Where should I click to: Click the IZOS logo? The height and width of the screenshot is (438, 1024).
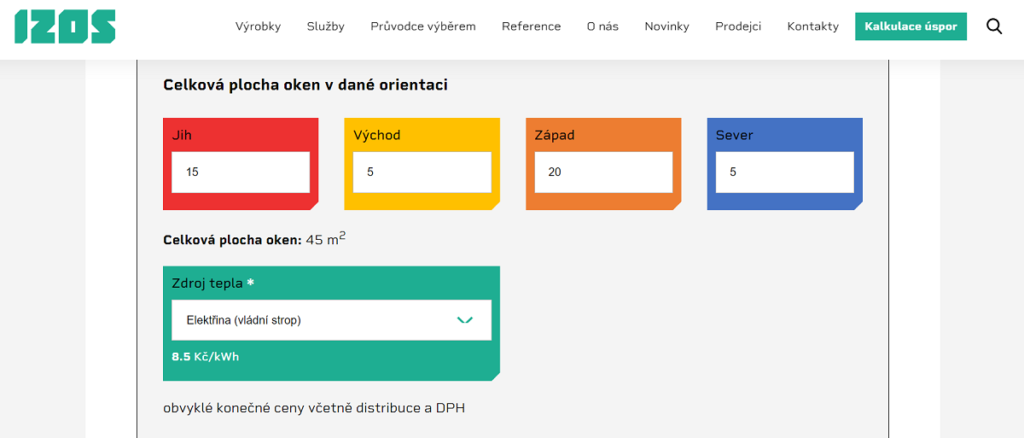click(x=65, y=26)
